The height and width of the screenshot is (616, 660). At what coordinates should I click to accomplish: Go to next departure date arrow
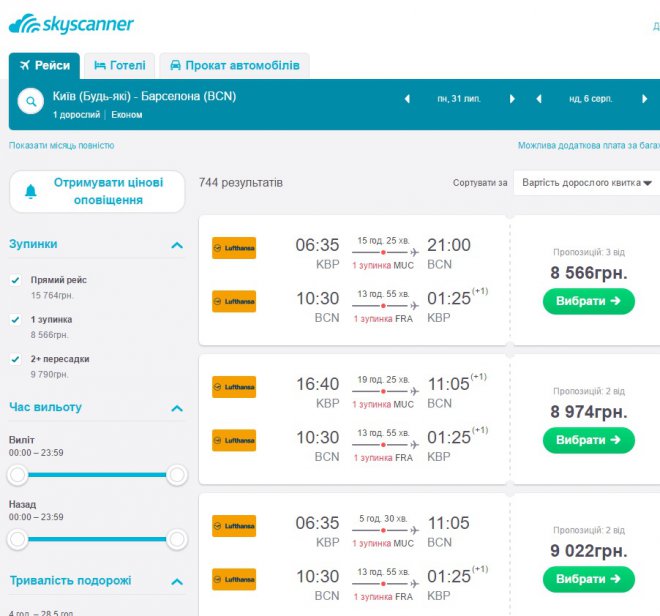[x=512, y=99]
